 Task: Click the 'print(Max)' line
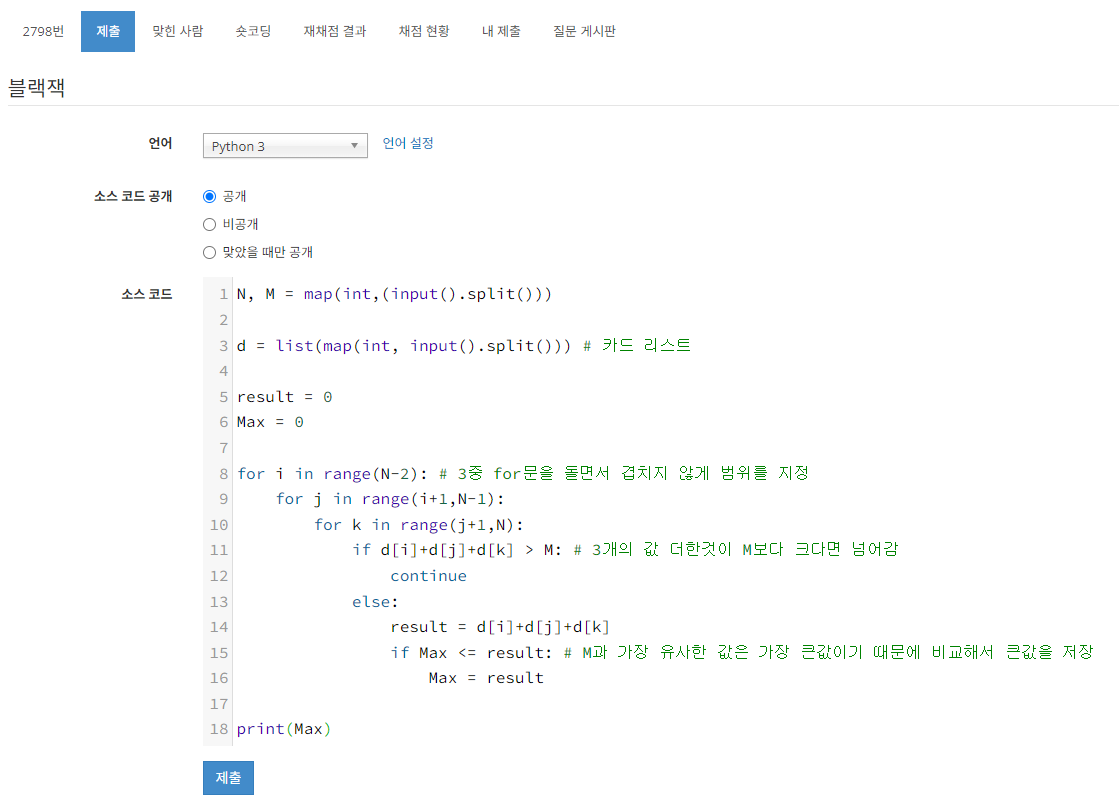click(283, 729)
